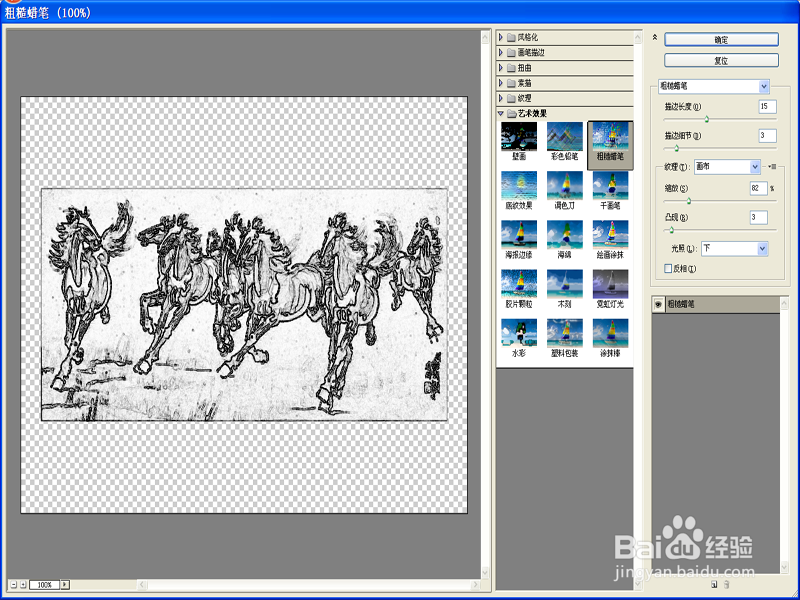Click the new effect layer icon
Screen dimensions: 800x600
pyautogui.click(x=714, y=585)
